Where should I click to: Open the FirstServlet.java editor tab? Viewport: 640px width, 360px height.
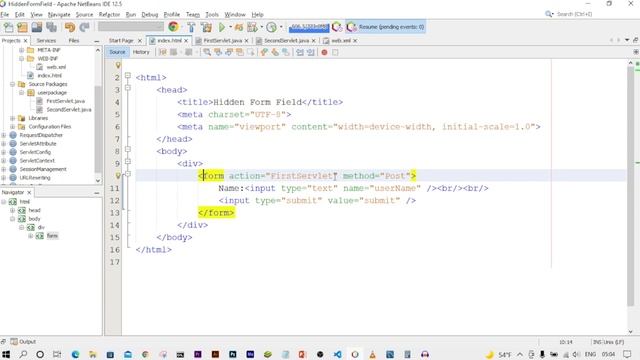[x=222, y=41]
